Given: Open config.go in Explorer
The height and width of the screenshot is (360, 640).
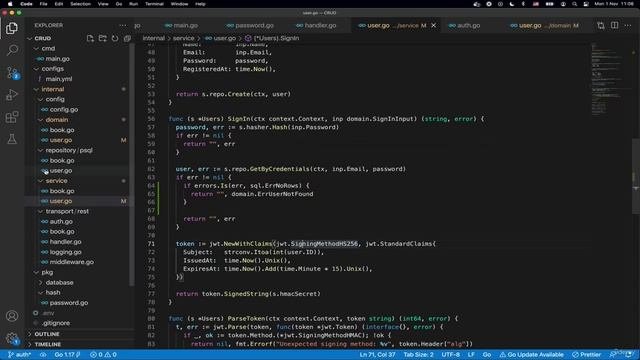Looking at the screenshot, I should [64, 109].
